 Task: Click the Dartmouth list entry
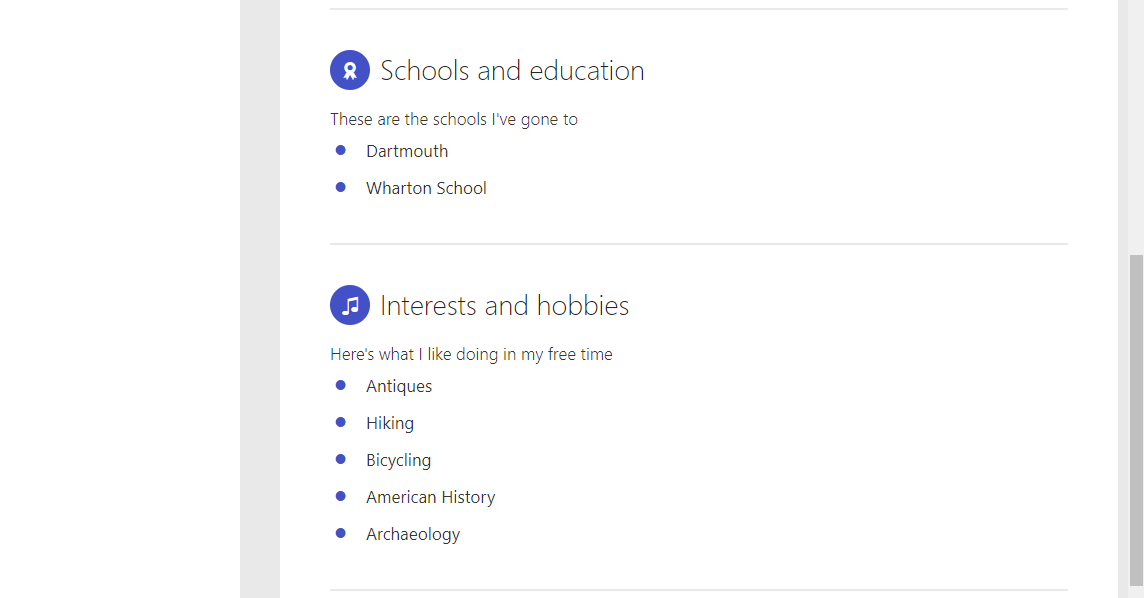pos(407,151)
